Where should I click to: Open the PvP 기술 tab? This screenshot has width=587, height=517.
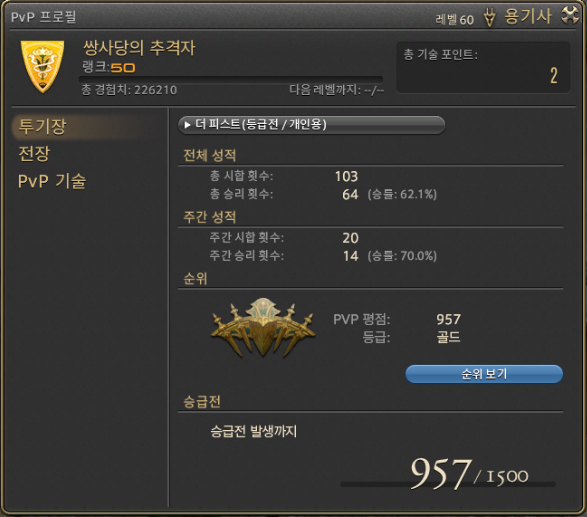[x=52, y=181]
